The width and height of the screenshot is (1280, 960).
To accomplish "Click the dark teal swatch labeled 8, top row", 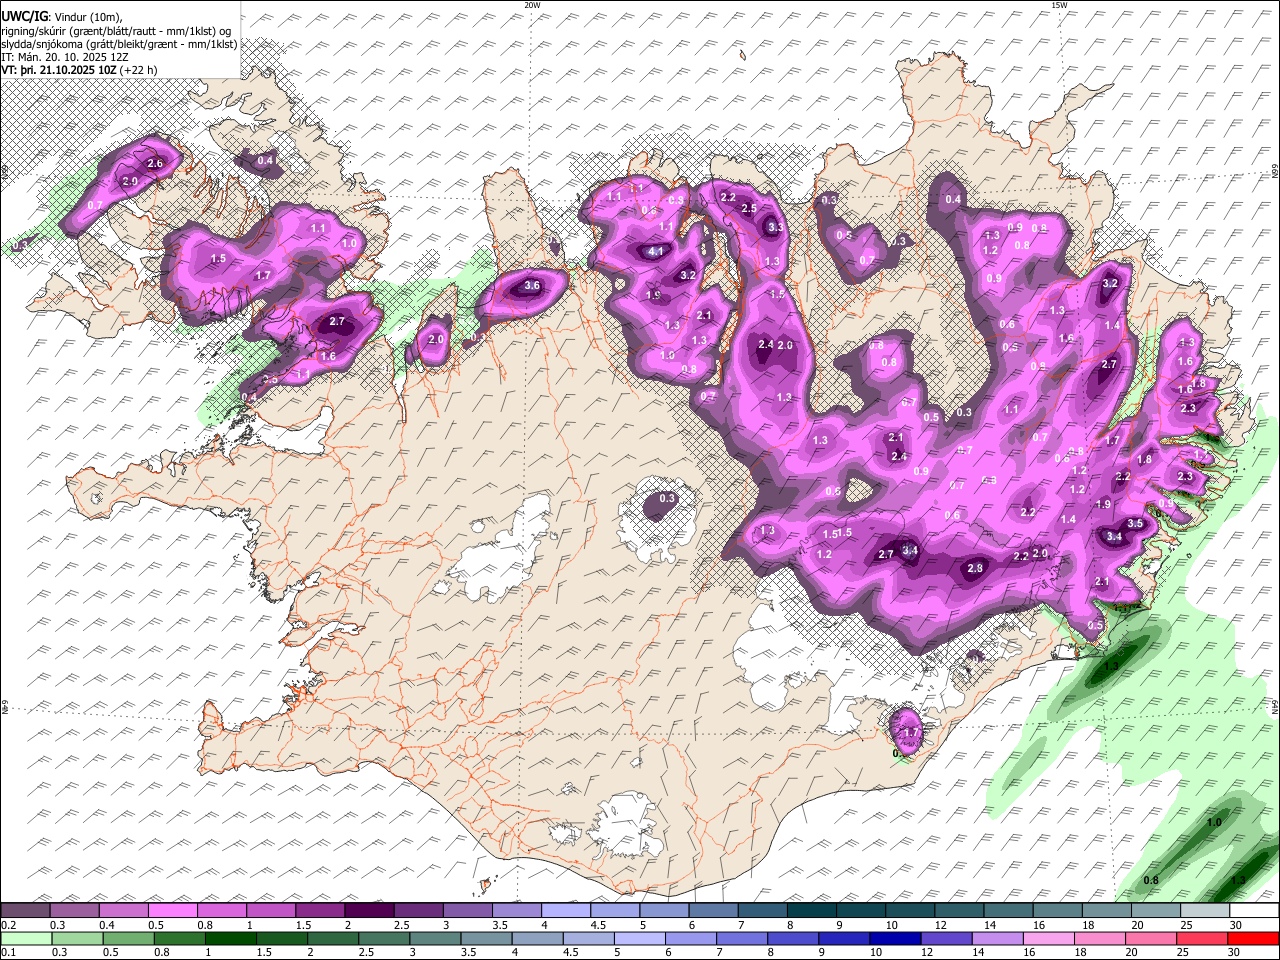I will click(810, 911).
